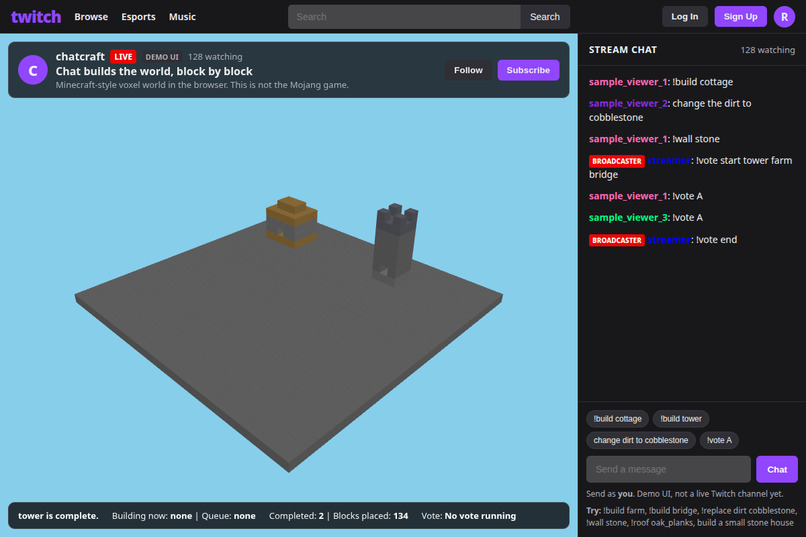Click the stone tower in the voxel world
Viewport: 806px width, 537px height.
pos(395,244)
